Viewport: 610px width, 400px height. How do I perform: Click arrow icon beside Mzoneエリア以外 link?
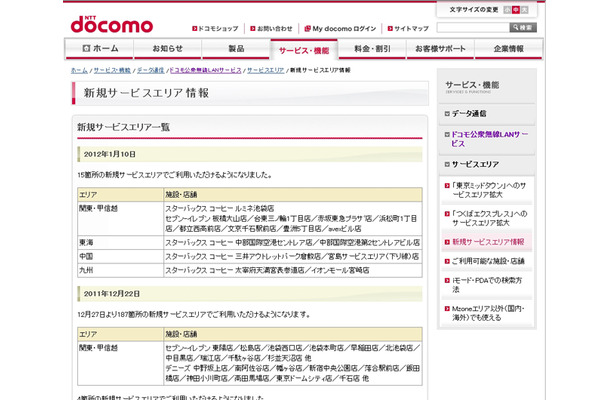[447, 309]
